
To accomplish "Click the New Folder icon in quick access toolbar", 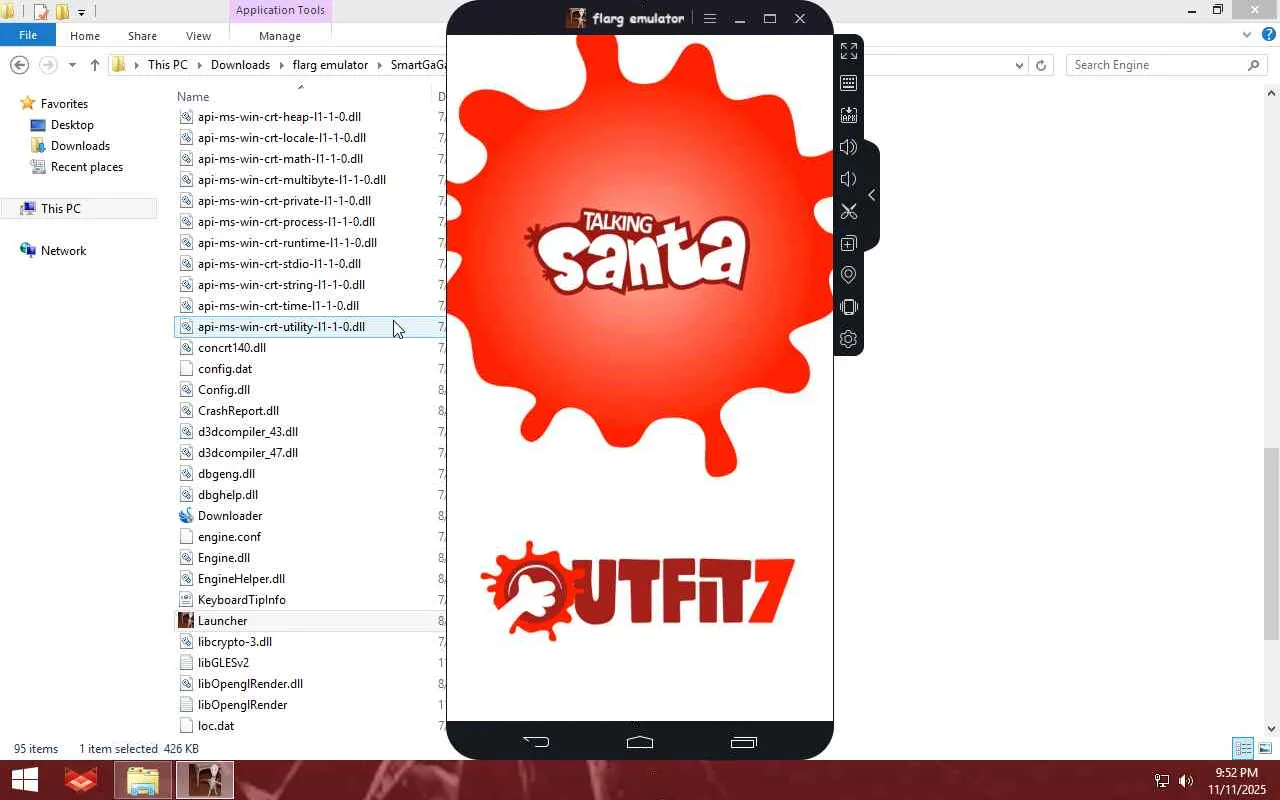I will point(62,12).
